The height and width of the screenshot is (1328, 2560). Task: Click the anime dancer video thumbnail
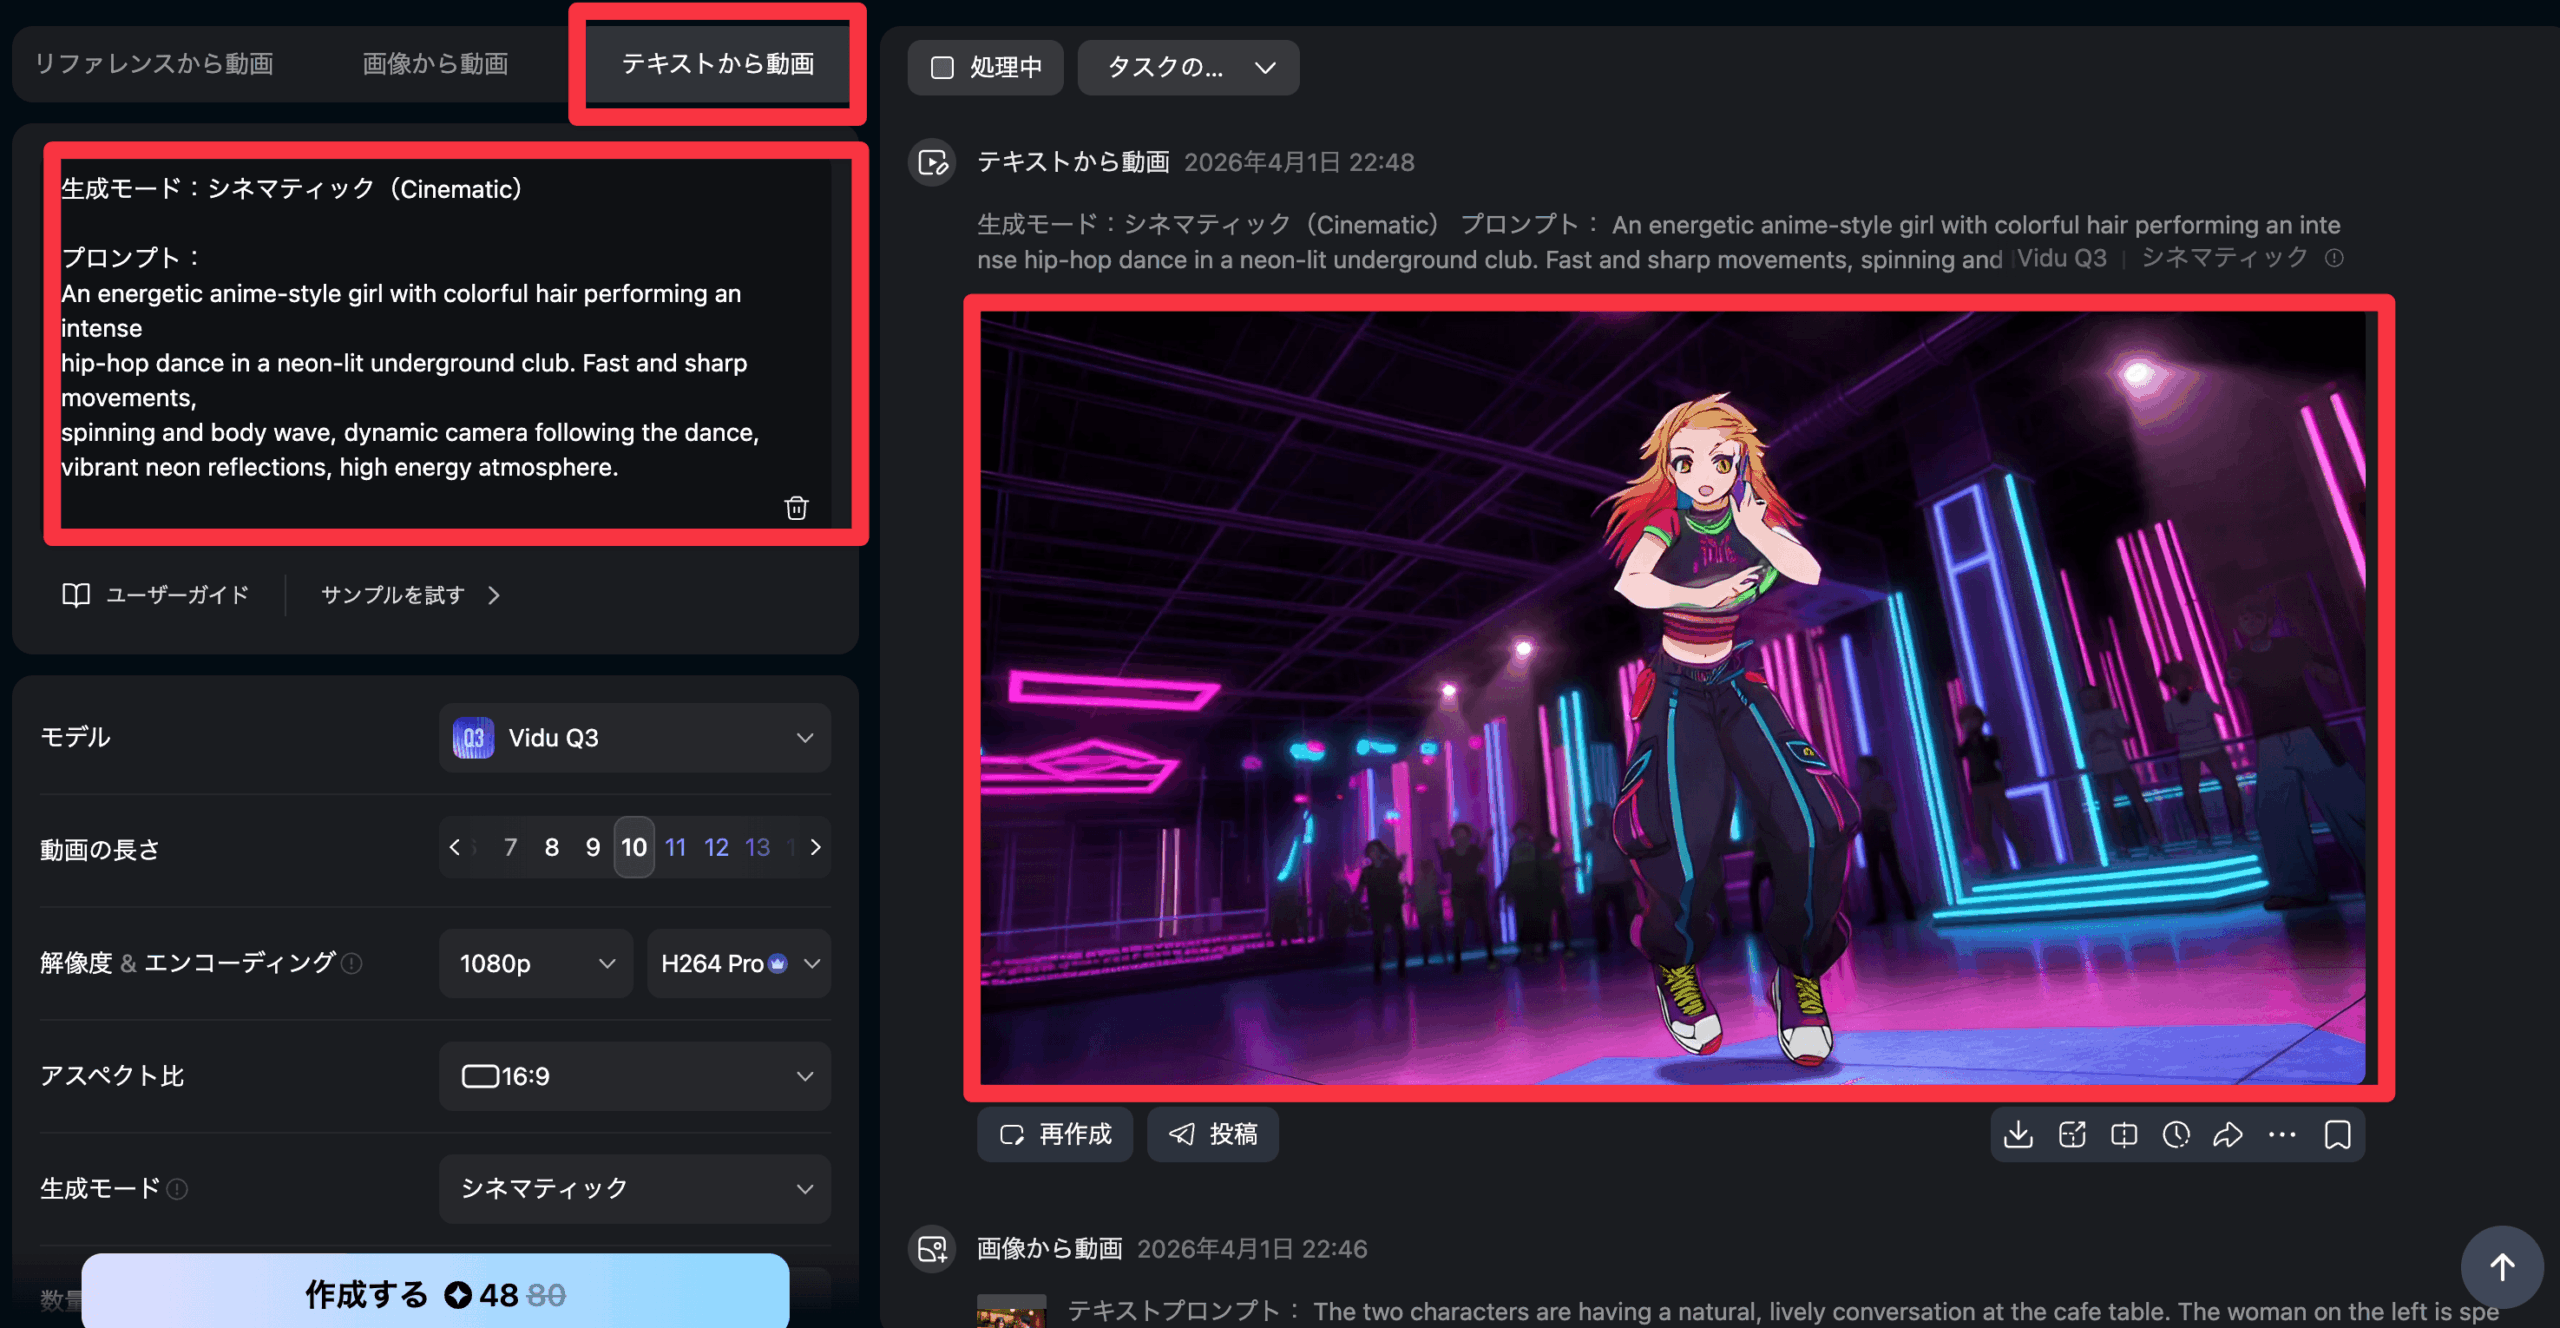point(1672,697)
